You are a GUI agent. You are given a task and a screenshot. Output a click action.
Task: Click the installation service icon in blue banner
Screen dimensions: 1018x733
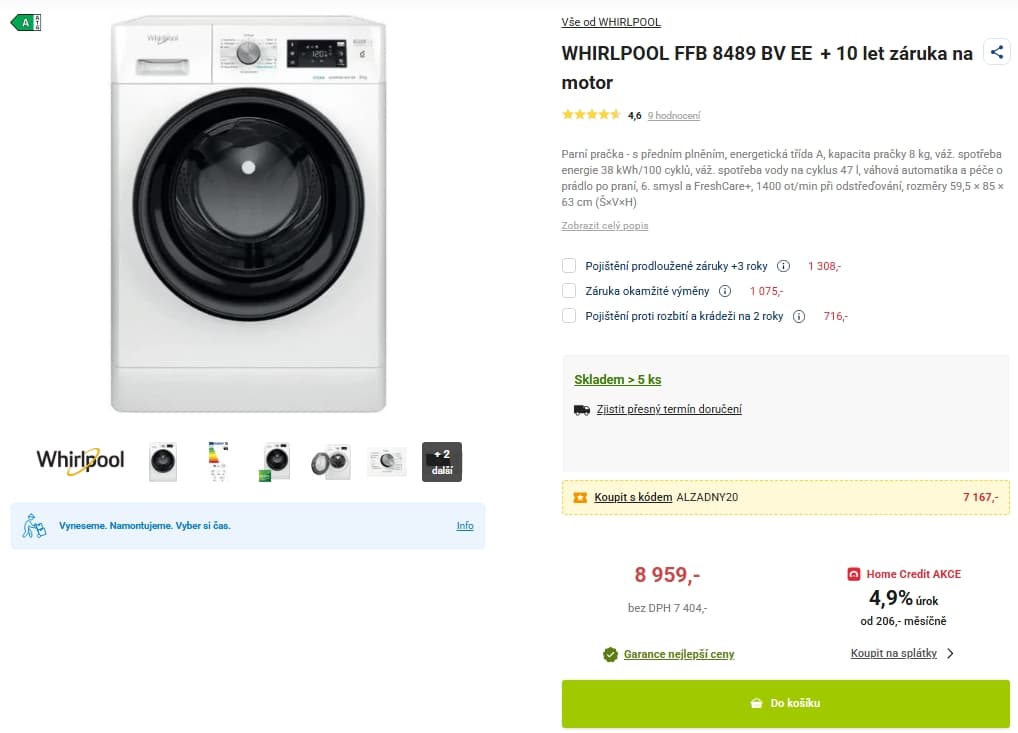tap(30, 525)
